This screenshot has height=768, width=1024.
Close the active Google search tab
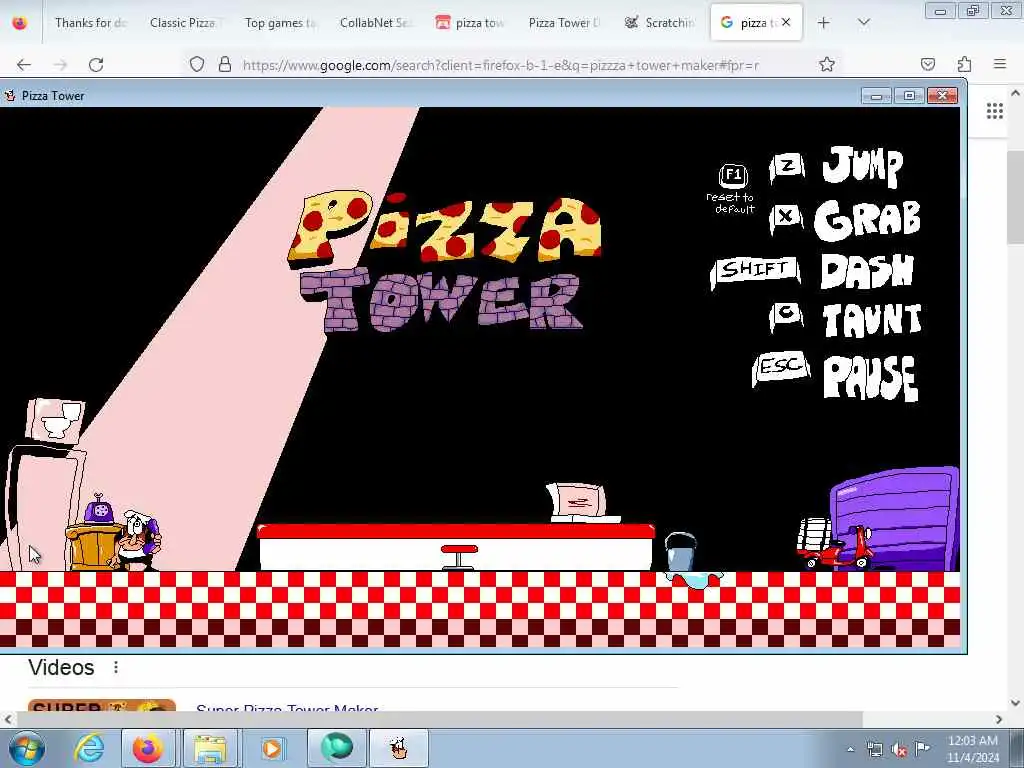tap(786, 22)
